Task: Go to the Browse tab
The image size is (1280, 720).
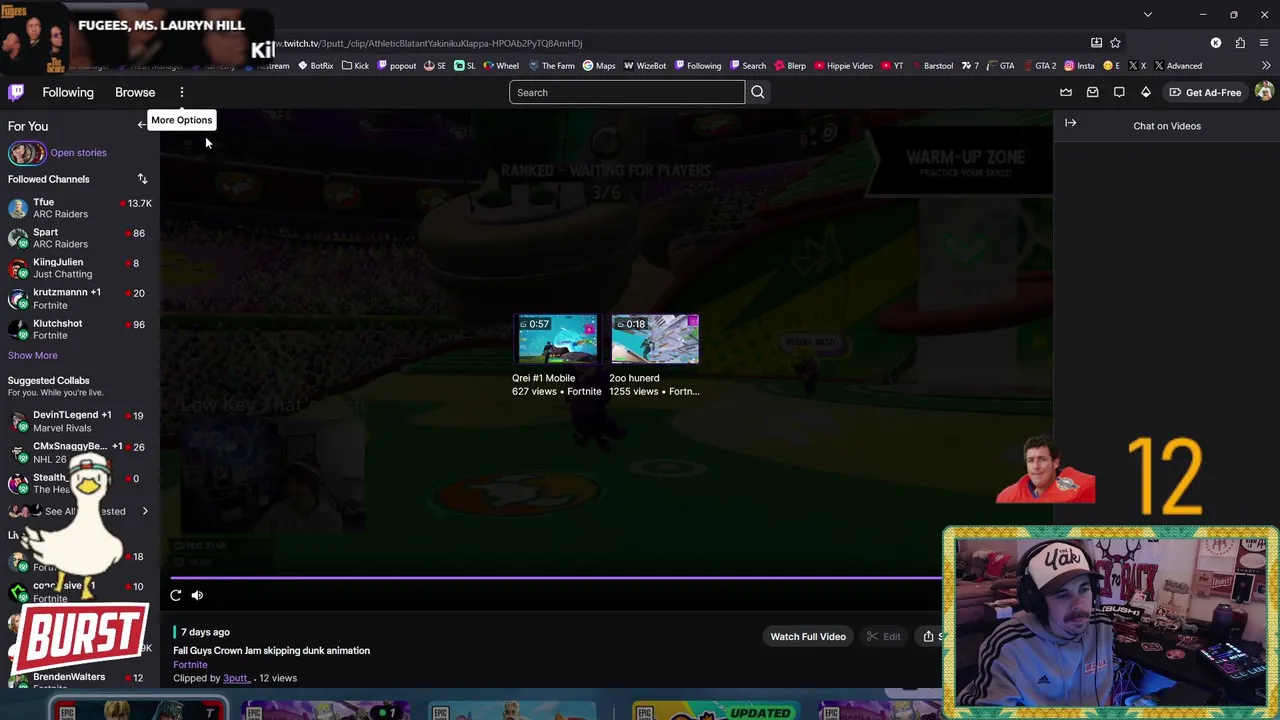Action: click(x=135, y=92)
